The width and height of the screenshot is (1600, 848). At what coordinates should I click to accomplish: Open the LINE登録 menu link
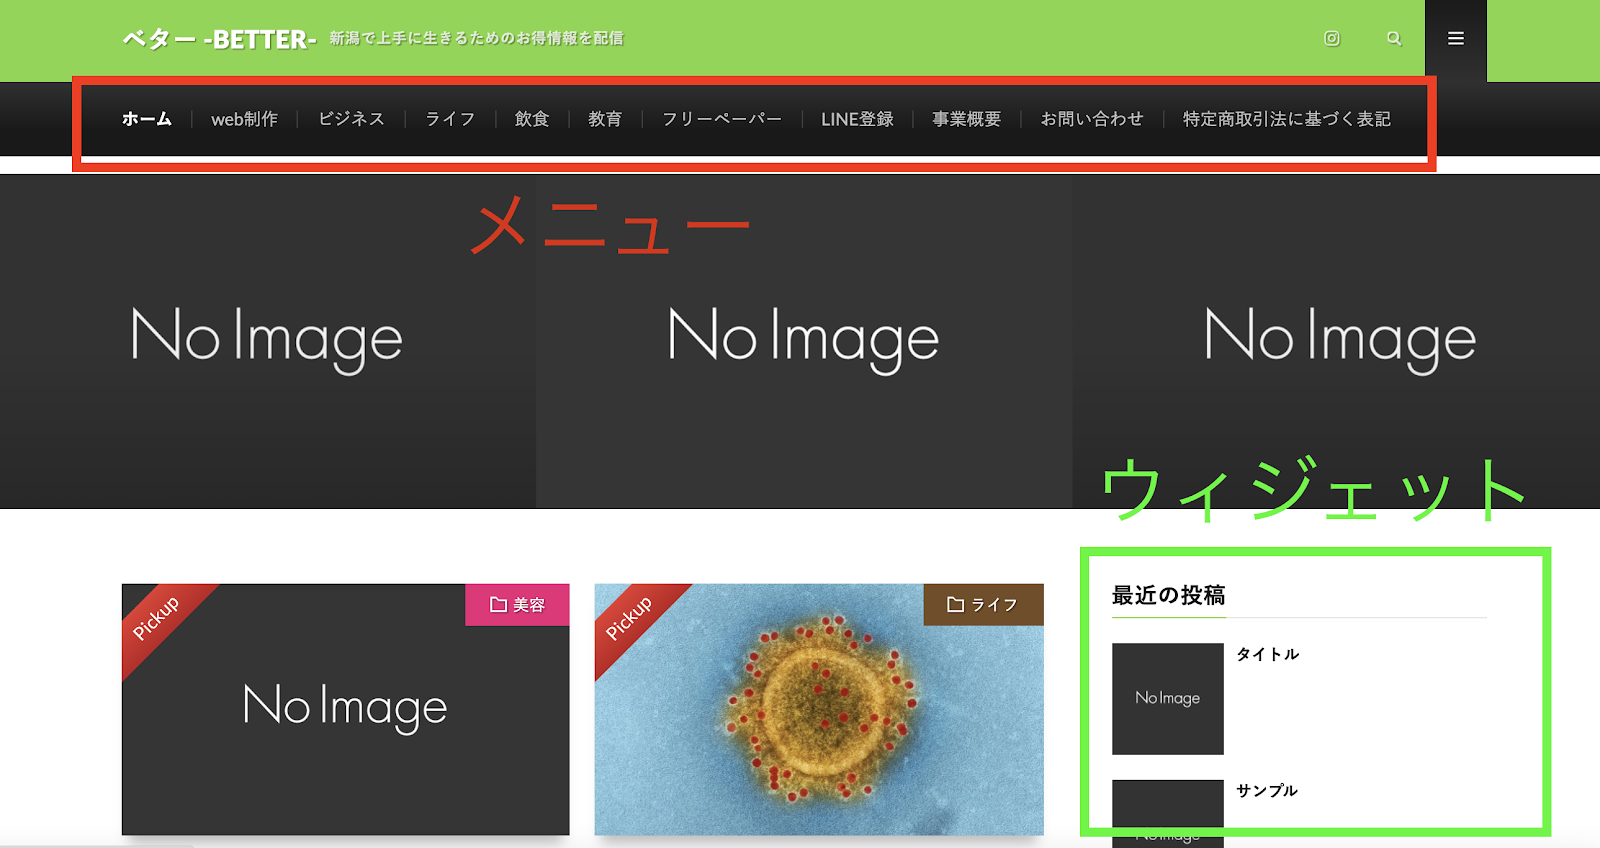[858, 119]
